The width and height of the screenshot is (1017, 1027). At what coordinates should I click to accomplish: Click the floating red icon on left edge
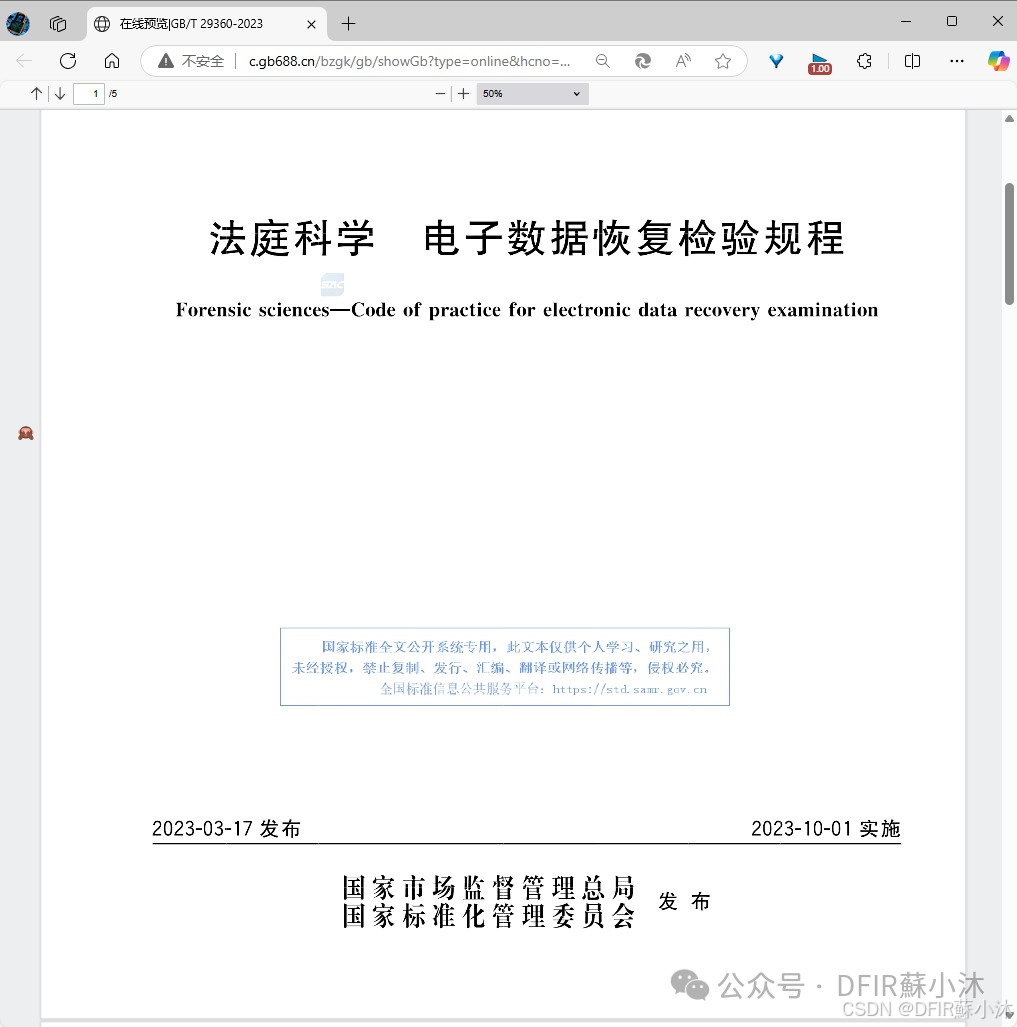(26, 433)
